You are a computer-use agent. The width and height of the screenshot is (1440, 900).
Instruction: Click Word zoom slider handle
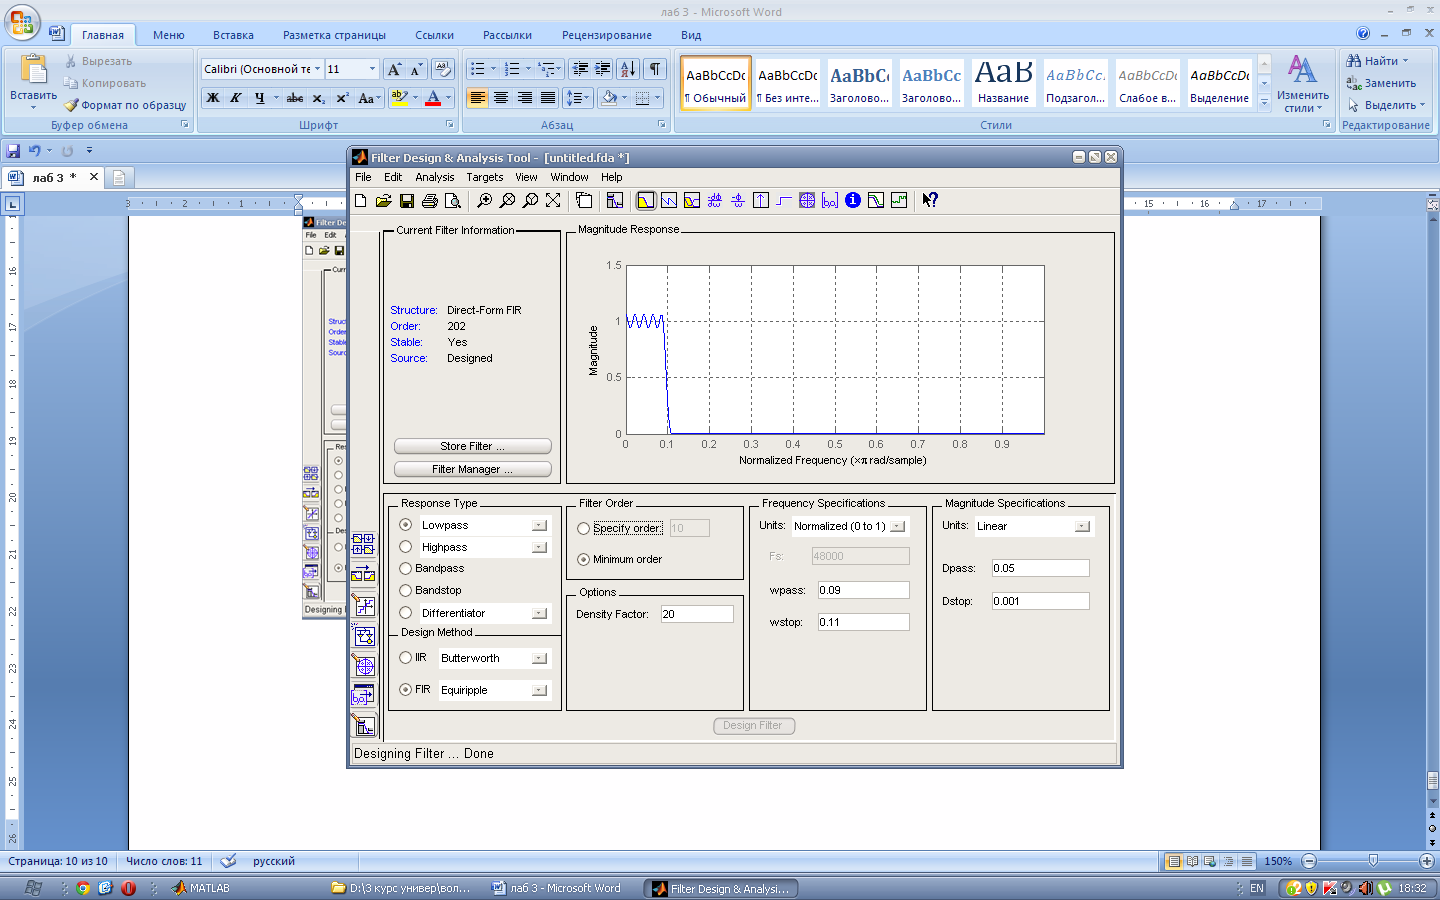click(1373, 861)
